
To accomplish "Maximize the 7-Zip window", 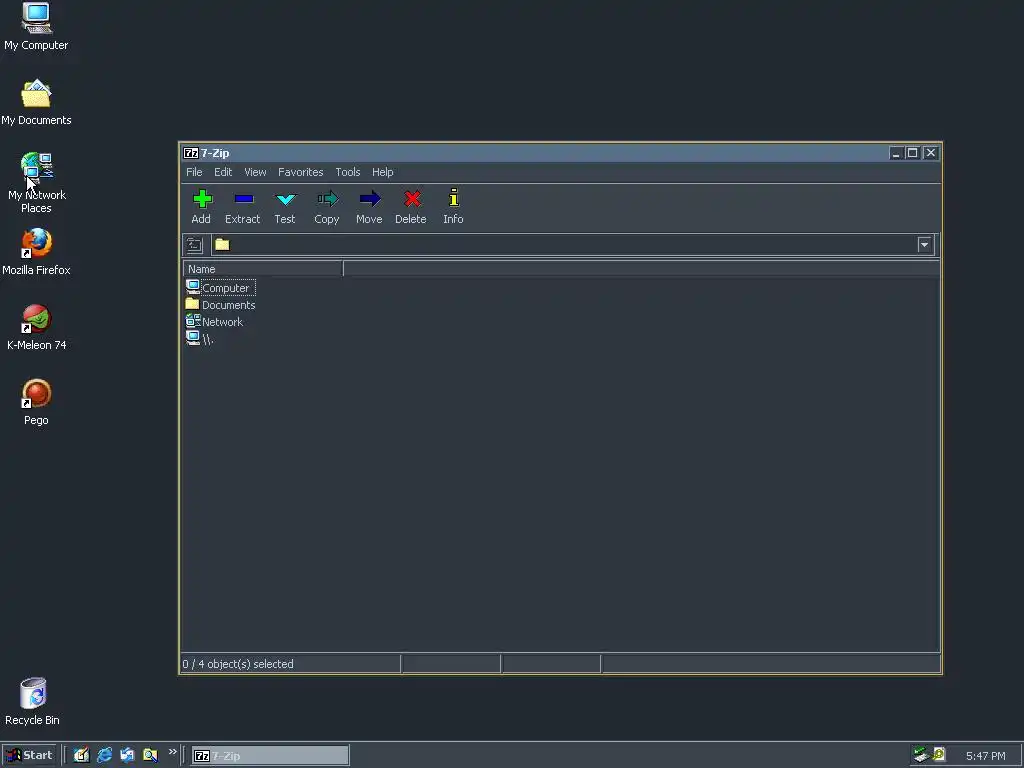I will (x=912, y=153).
